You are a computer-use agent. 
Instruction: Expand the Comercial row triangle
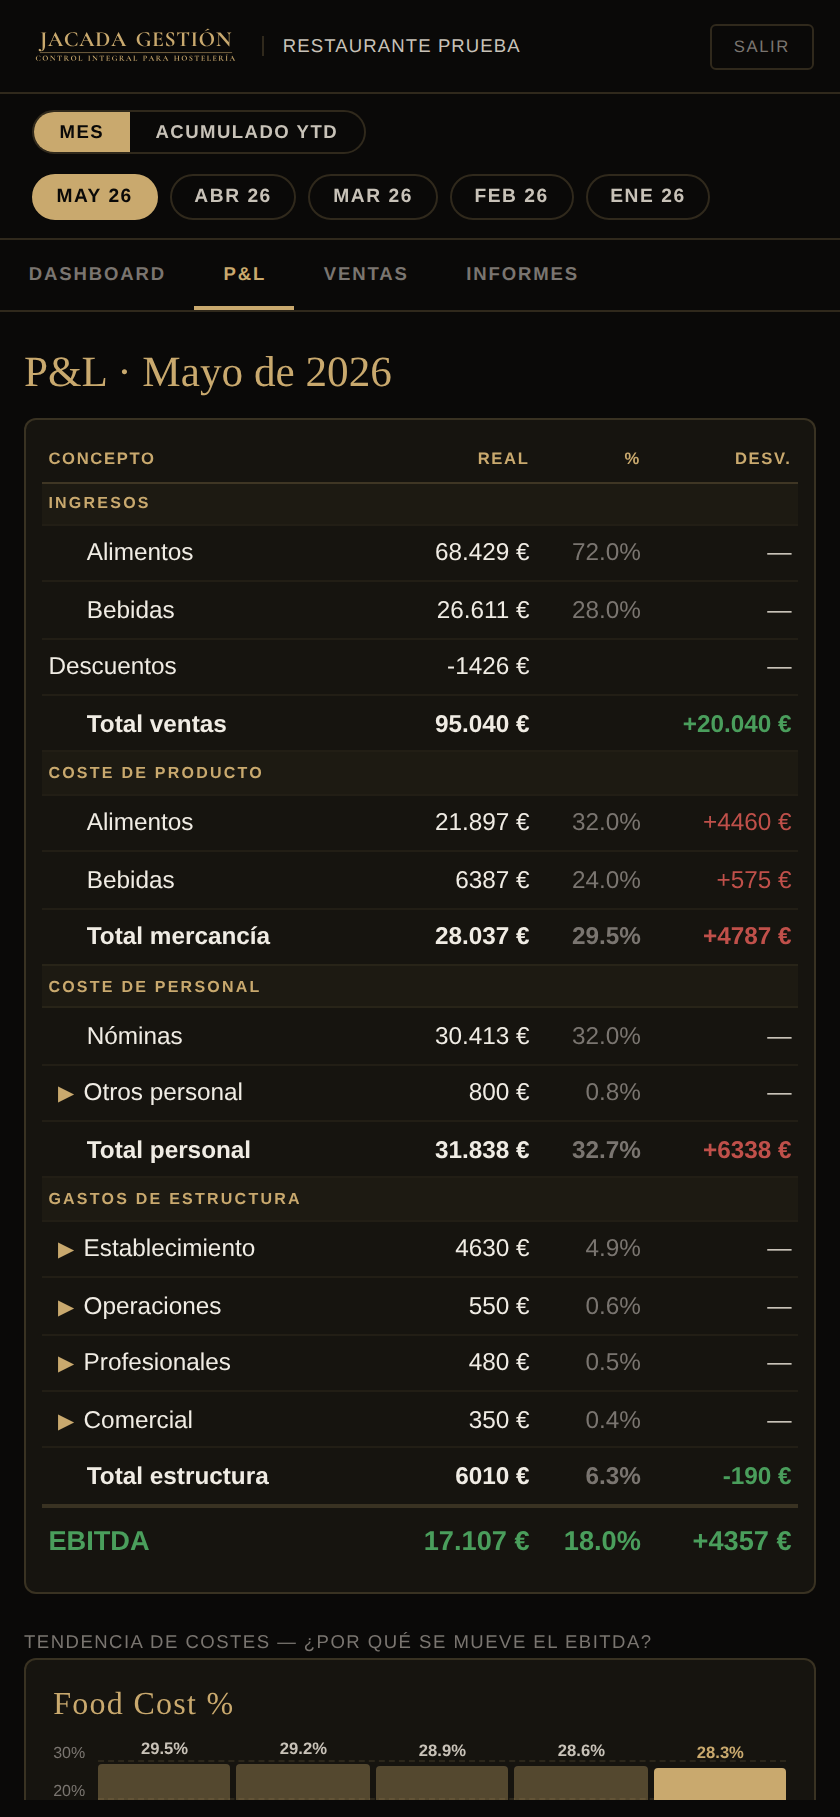pyautogui.click(x=66, y=1421)
